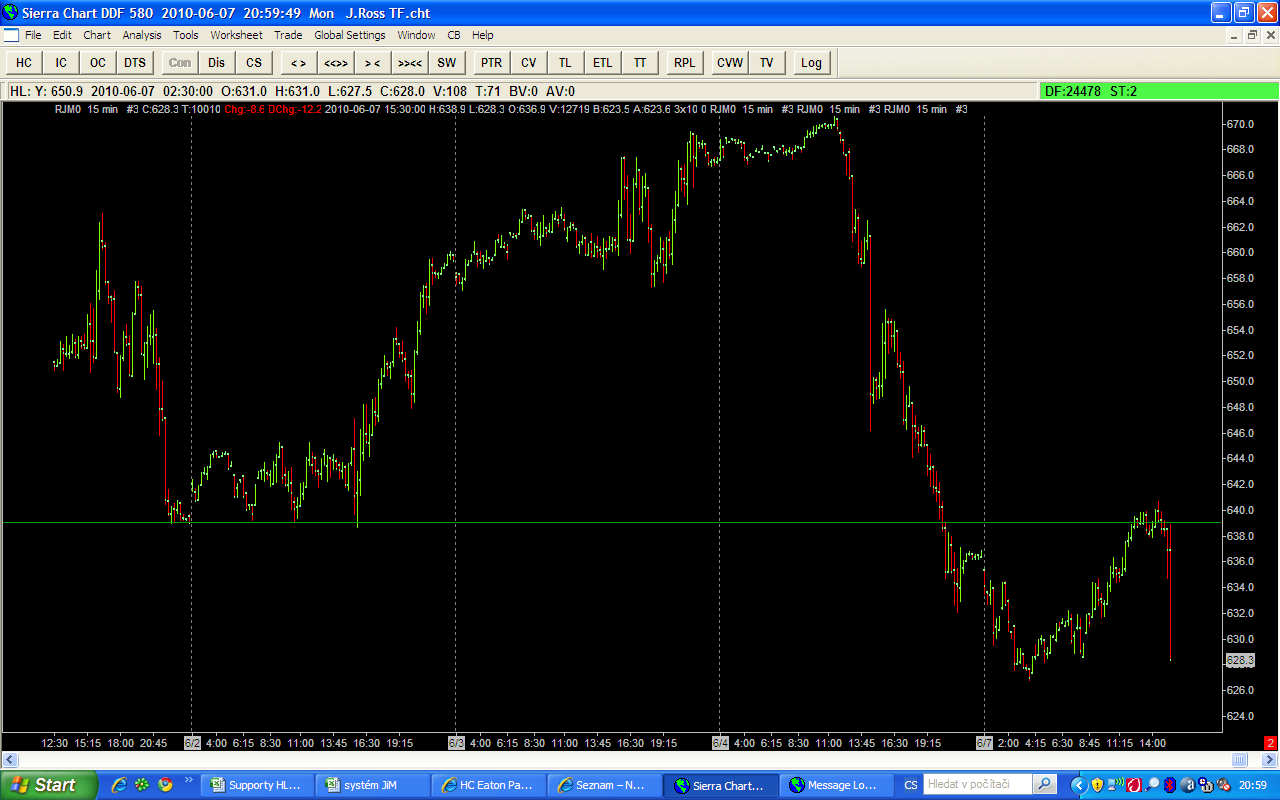Switch to systém JiM taskbar window
Screen dimensions: 1280x800
[374, 785]
